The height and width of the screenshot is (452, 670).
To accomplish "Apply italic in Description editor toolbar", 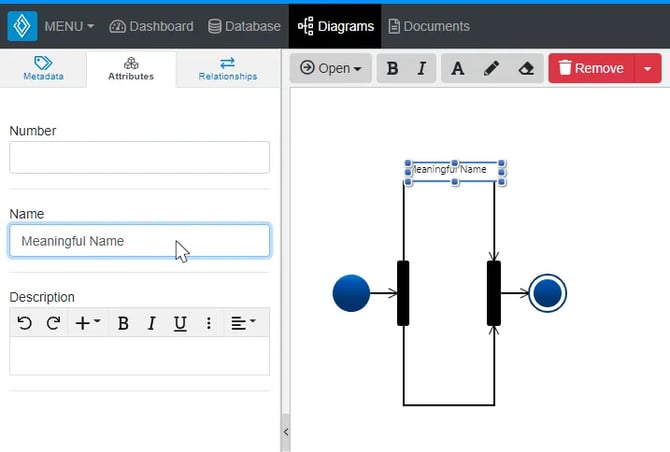I will (x=151, y=323).
